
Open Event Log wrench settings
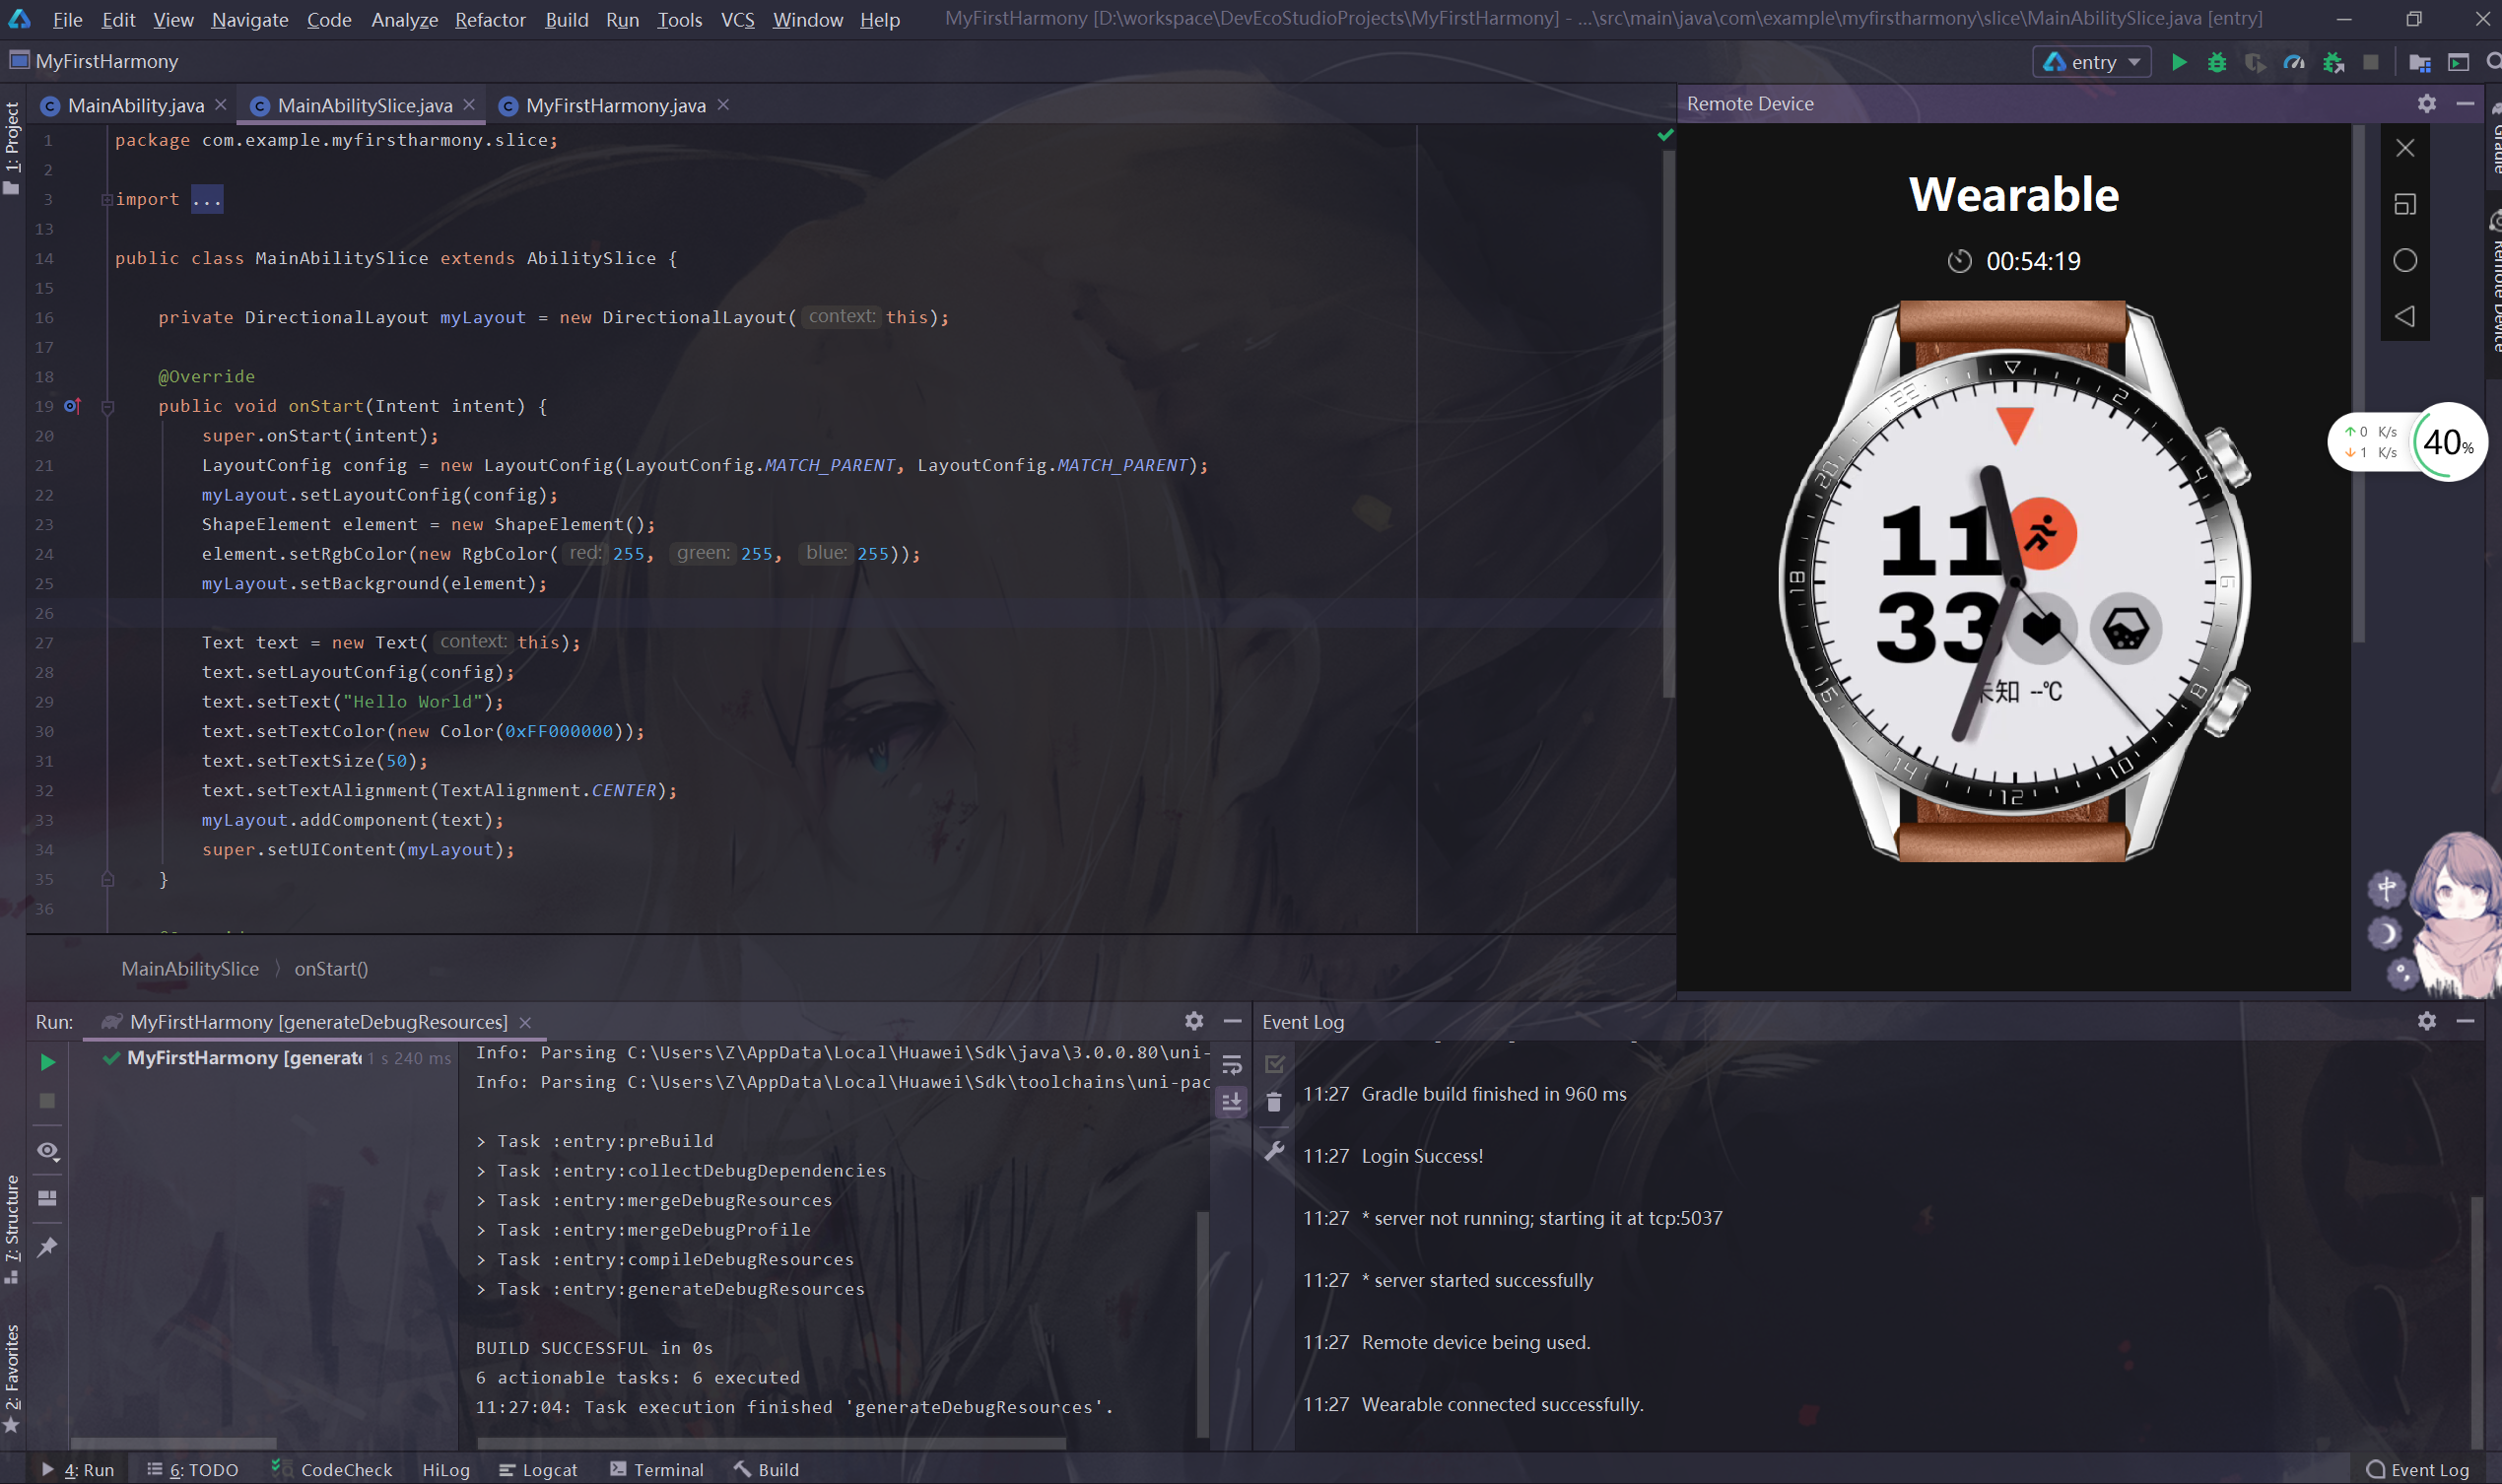tap(1274, 1150)
